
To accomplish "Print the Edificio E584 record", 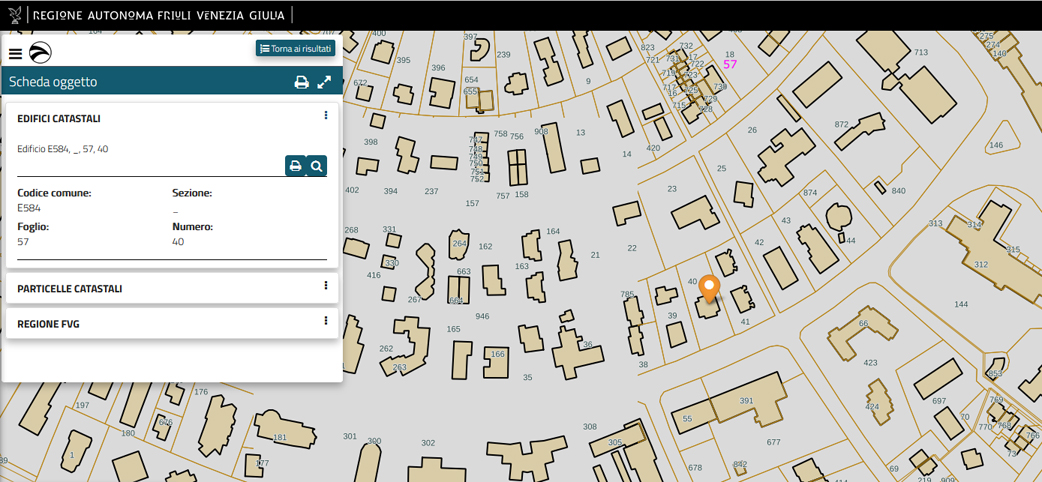I will 295,166.
